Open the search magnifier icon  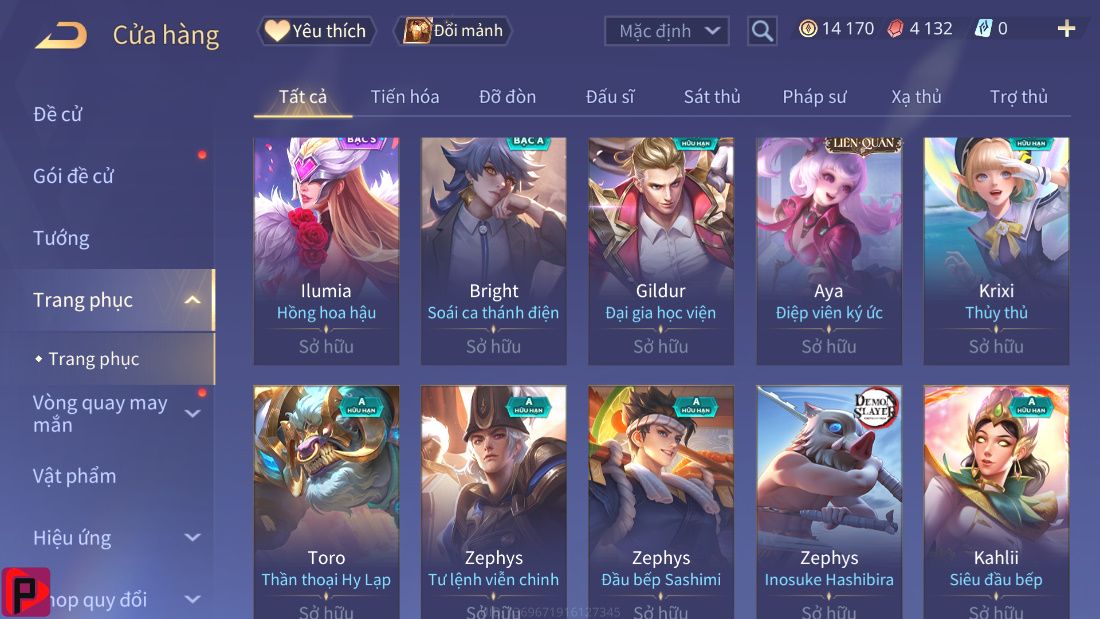point(762,31)
